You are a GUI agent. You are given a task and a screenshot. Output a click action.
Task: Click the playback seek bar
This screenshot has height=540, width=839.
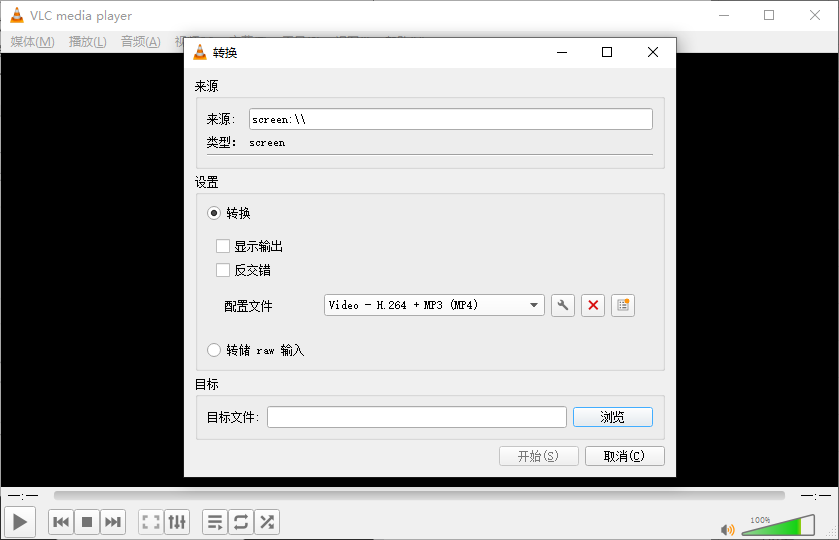(x=419, y=496)
